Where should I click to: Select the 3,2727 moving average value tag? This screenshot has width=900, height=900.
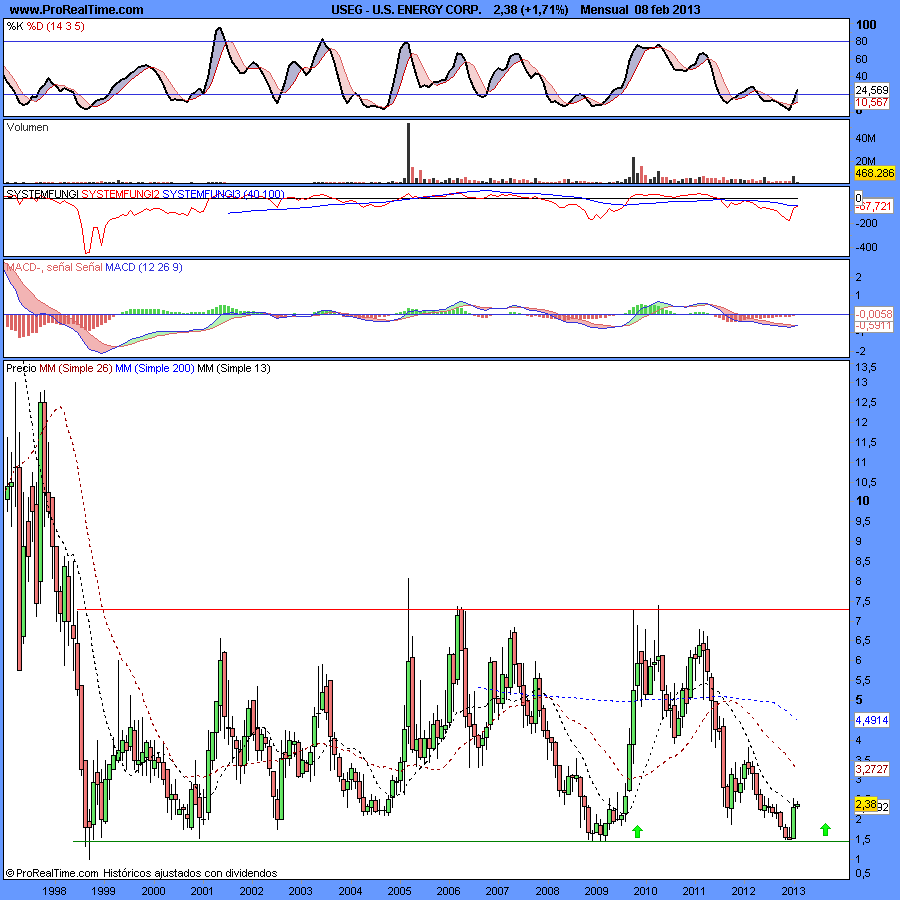pyautogui.click(x=872, y=769)
